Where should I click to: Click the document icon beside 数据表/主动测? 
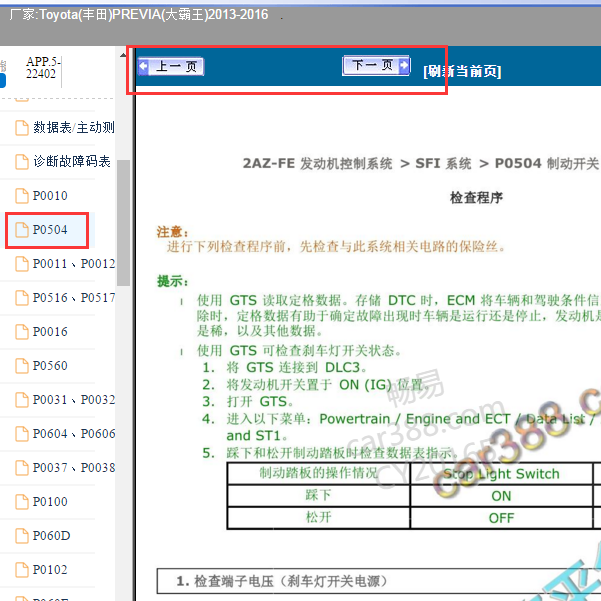[x=22, y=128]
